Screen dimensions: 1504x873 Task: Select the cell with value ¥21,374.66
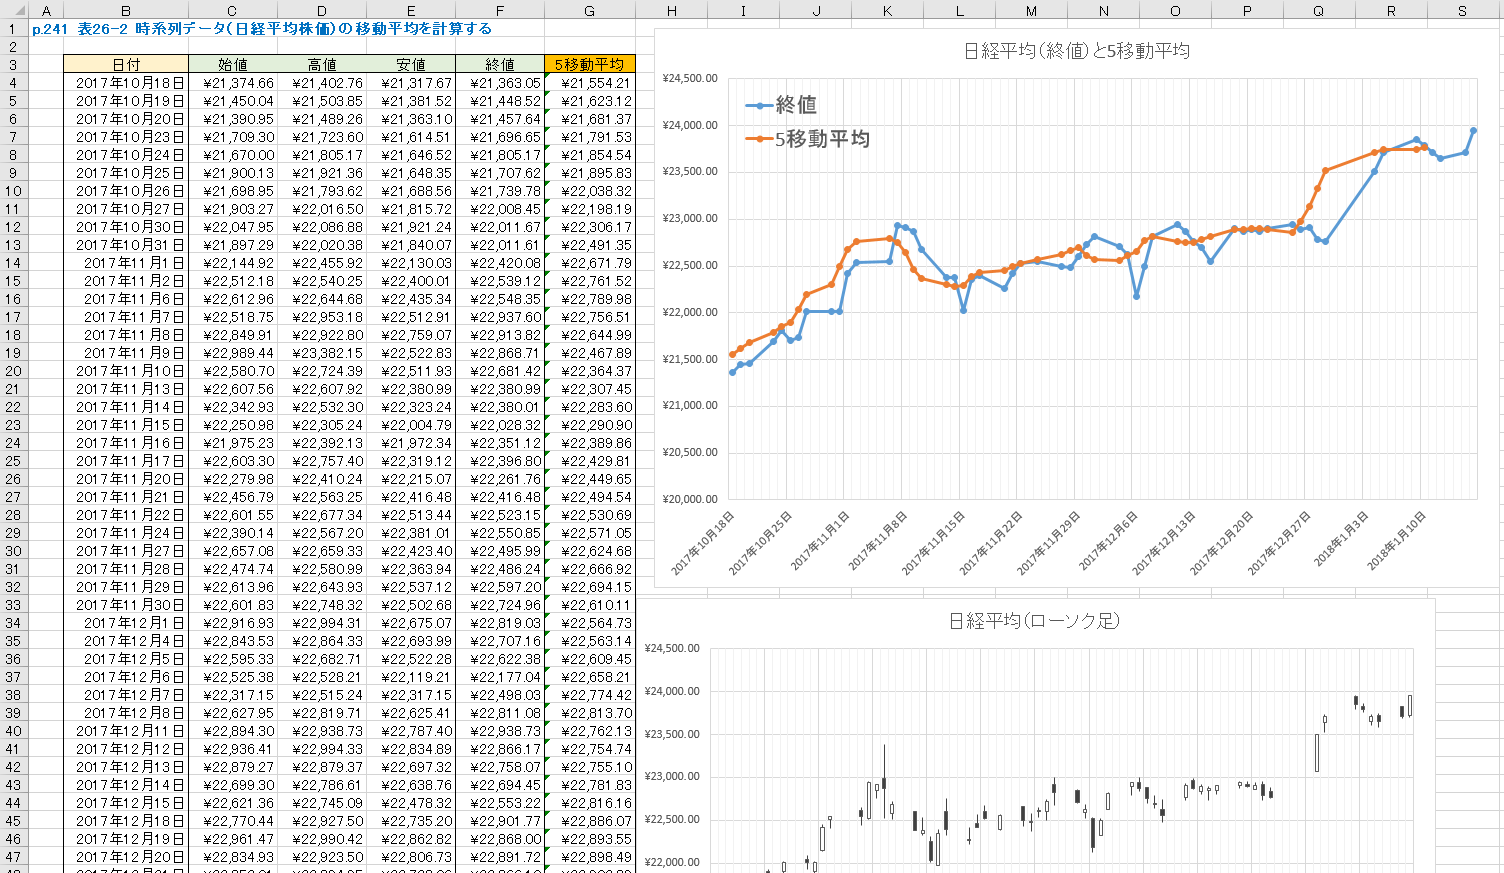click(x=232, y=83)
